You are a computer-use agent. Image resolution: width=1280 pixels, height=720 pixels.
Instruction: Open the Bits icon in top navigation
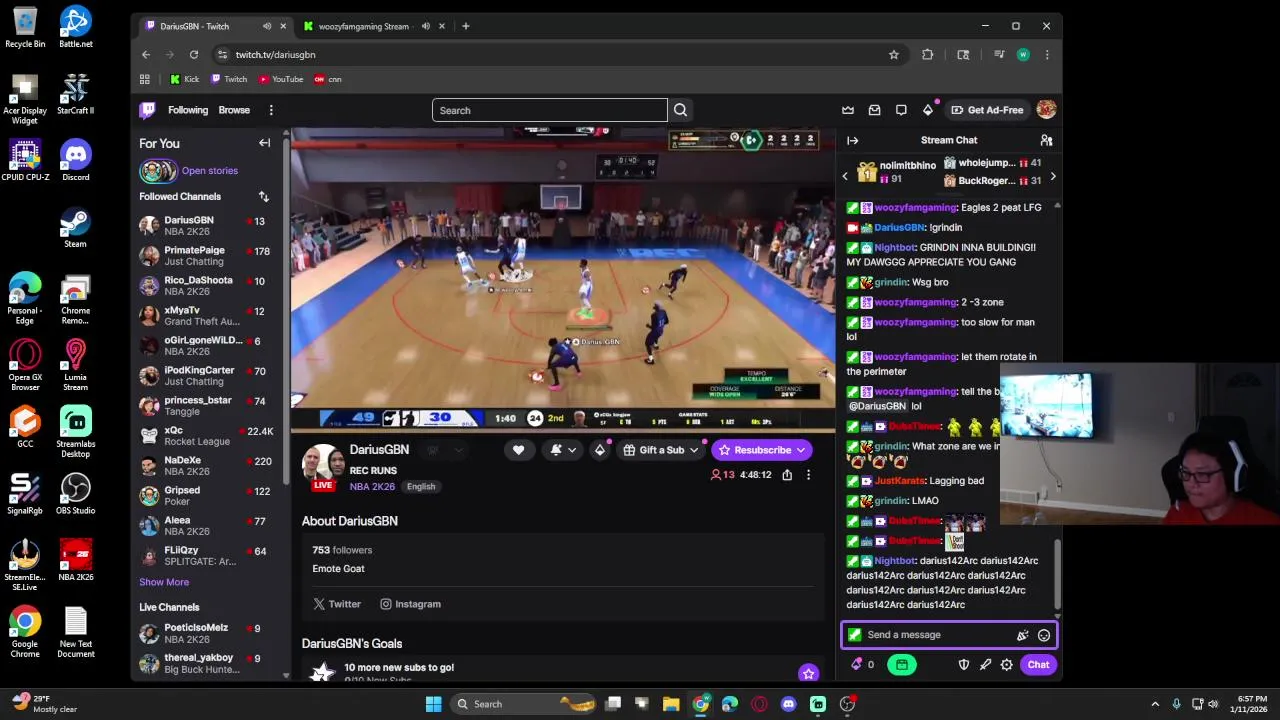(928, 110)
